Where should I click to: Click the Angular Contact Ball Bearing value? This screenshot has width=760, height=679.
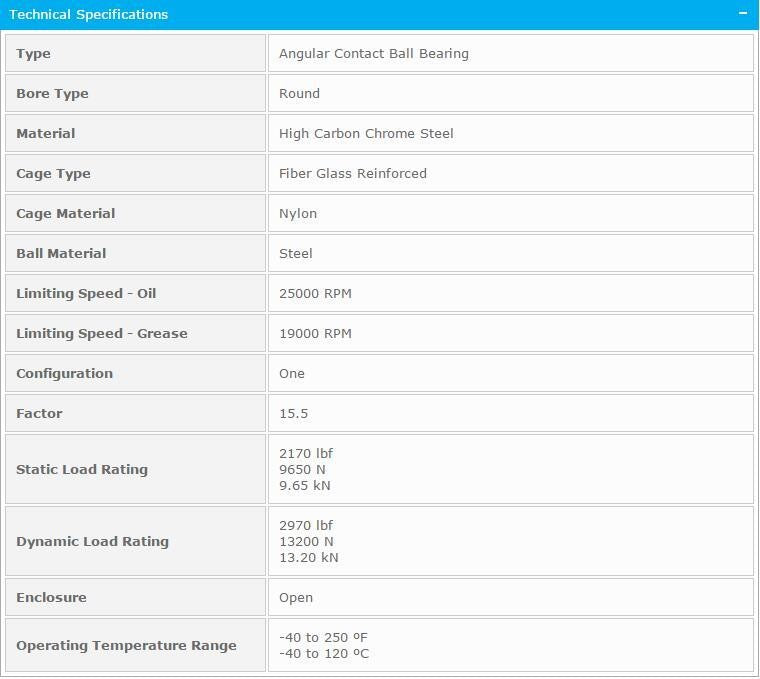pyautogui.click(x=374, y=53)
